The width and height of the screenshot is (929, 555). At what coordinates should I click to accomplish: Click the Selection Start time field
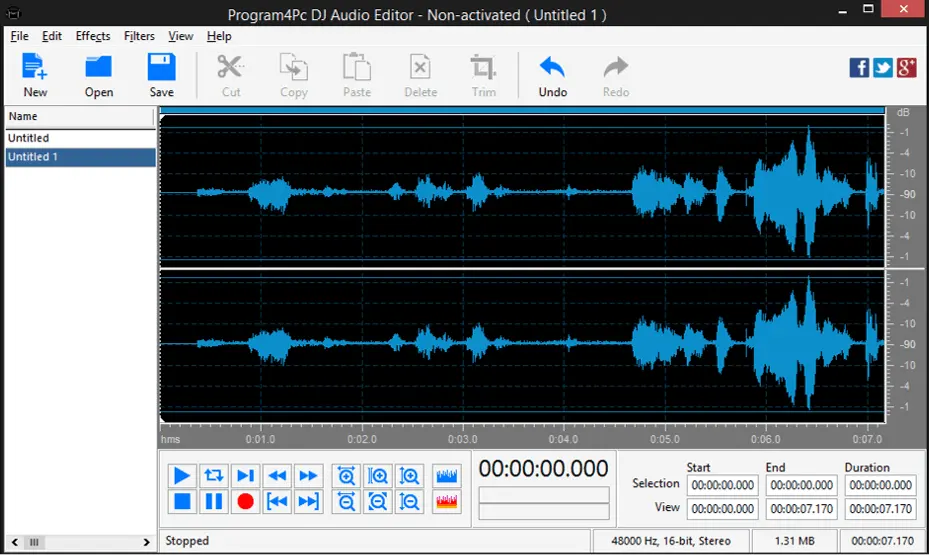tap(722, 485)
